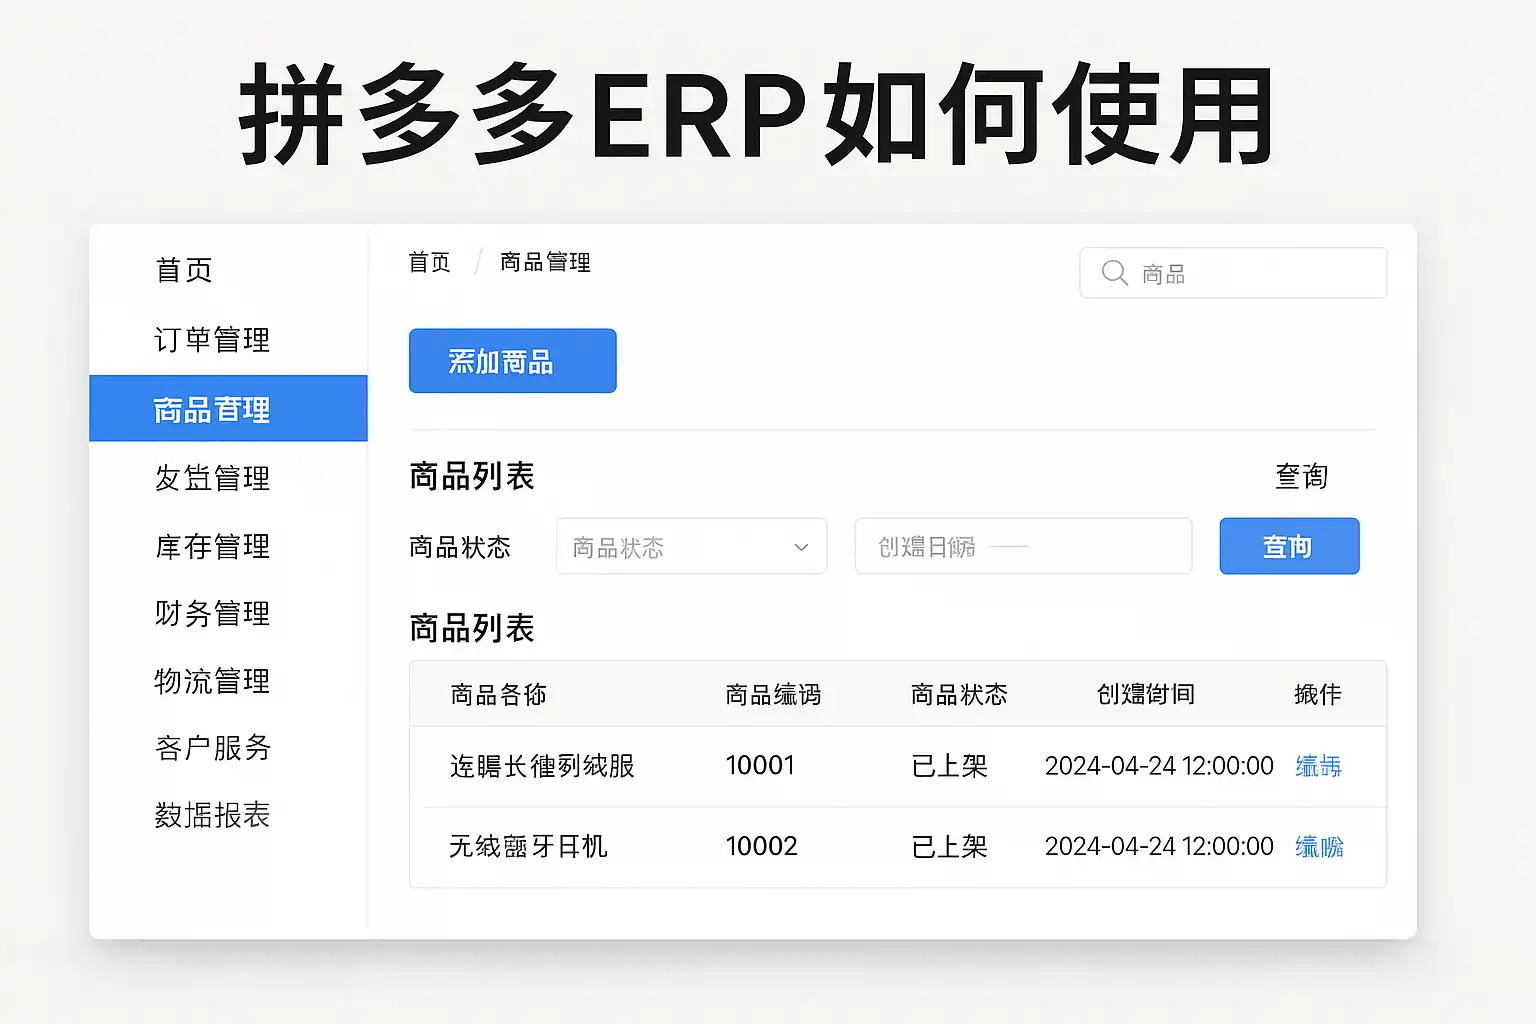
Task: Click 已上架 status in row 10001
Action: (949, 766)
